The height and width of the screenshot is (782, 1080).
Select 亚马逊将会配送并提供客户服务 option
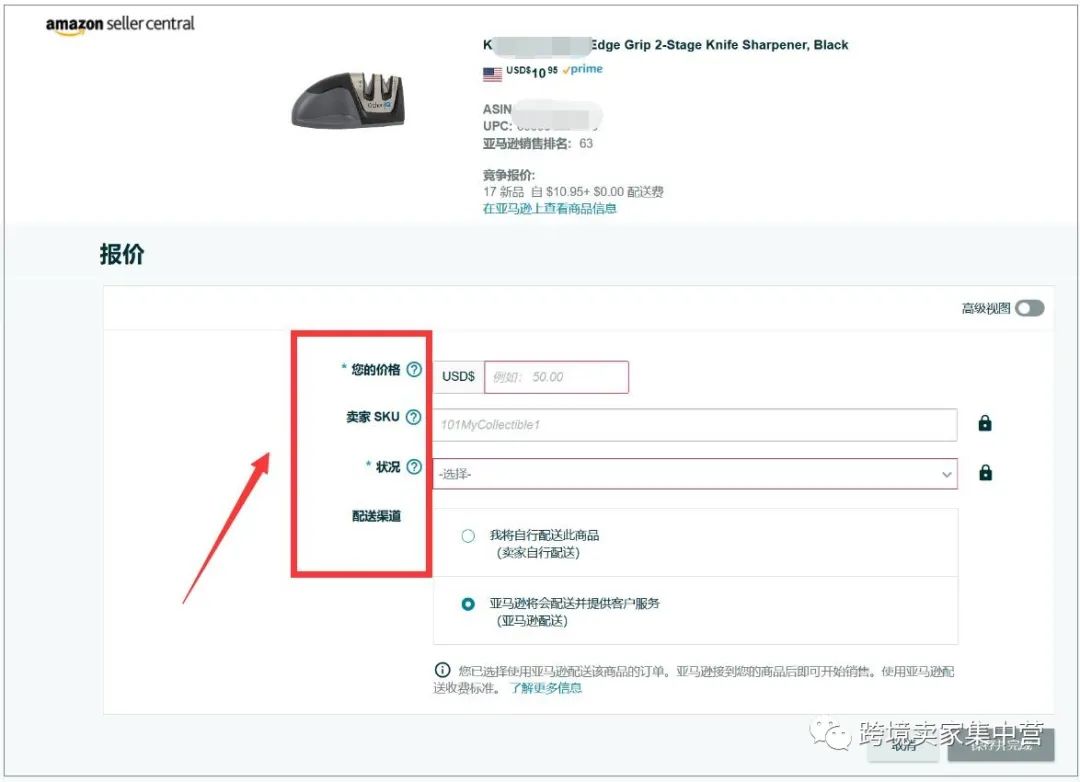point(467,603)
